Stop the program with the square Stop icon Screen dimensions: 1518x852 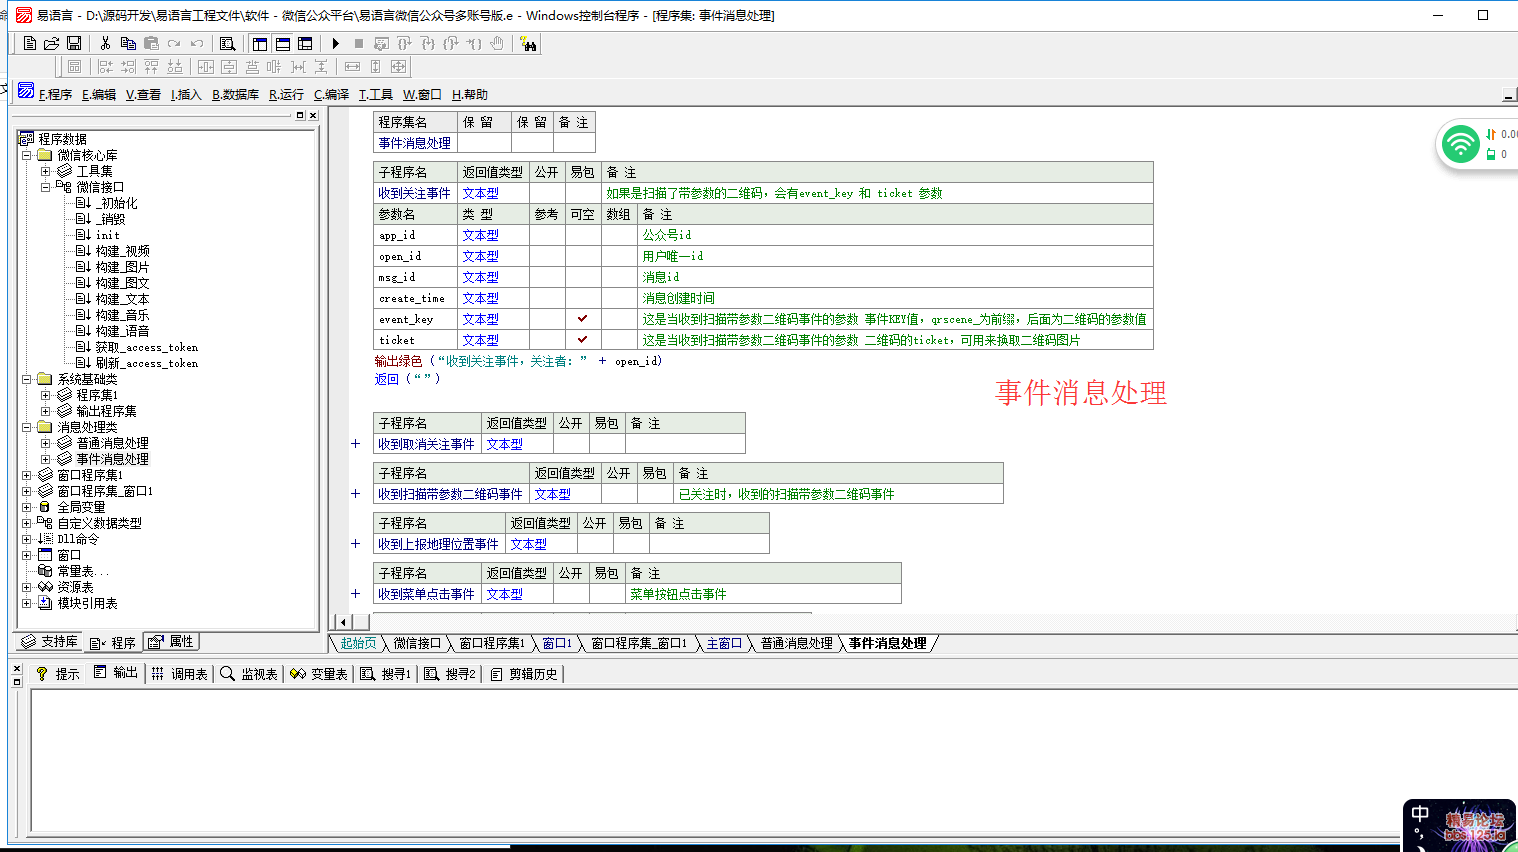click(x=358, y=43)
